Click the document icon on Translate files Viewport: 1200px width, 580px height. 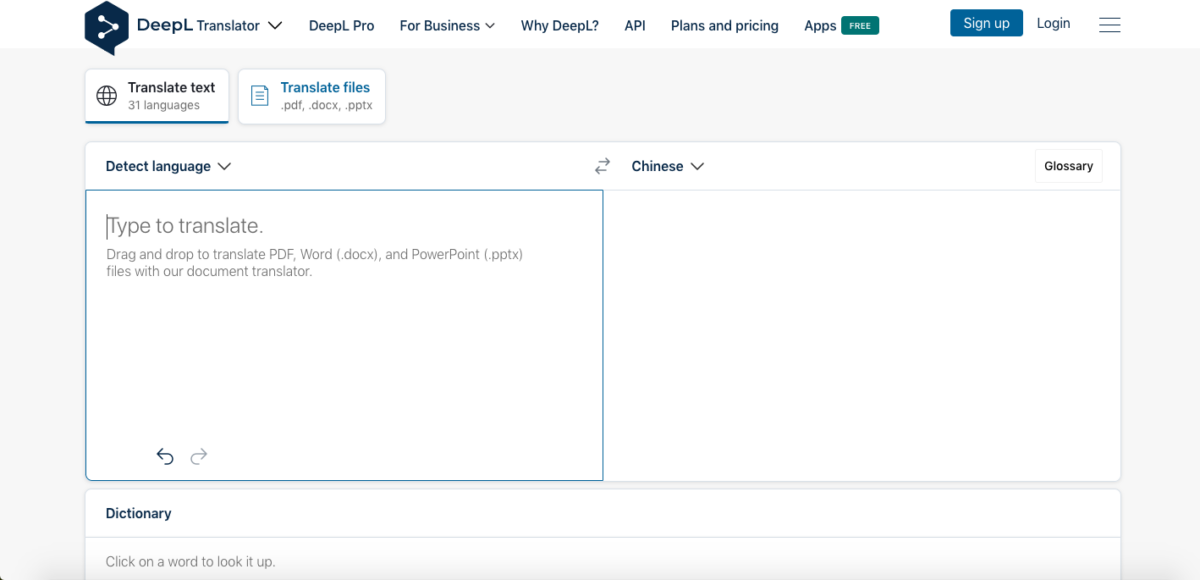(x=260, y=96)
